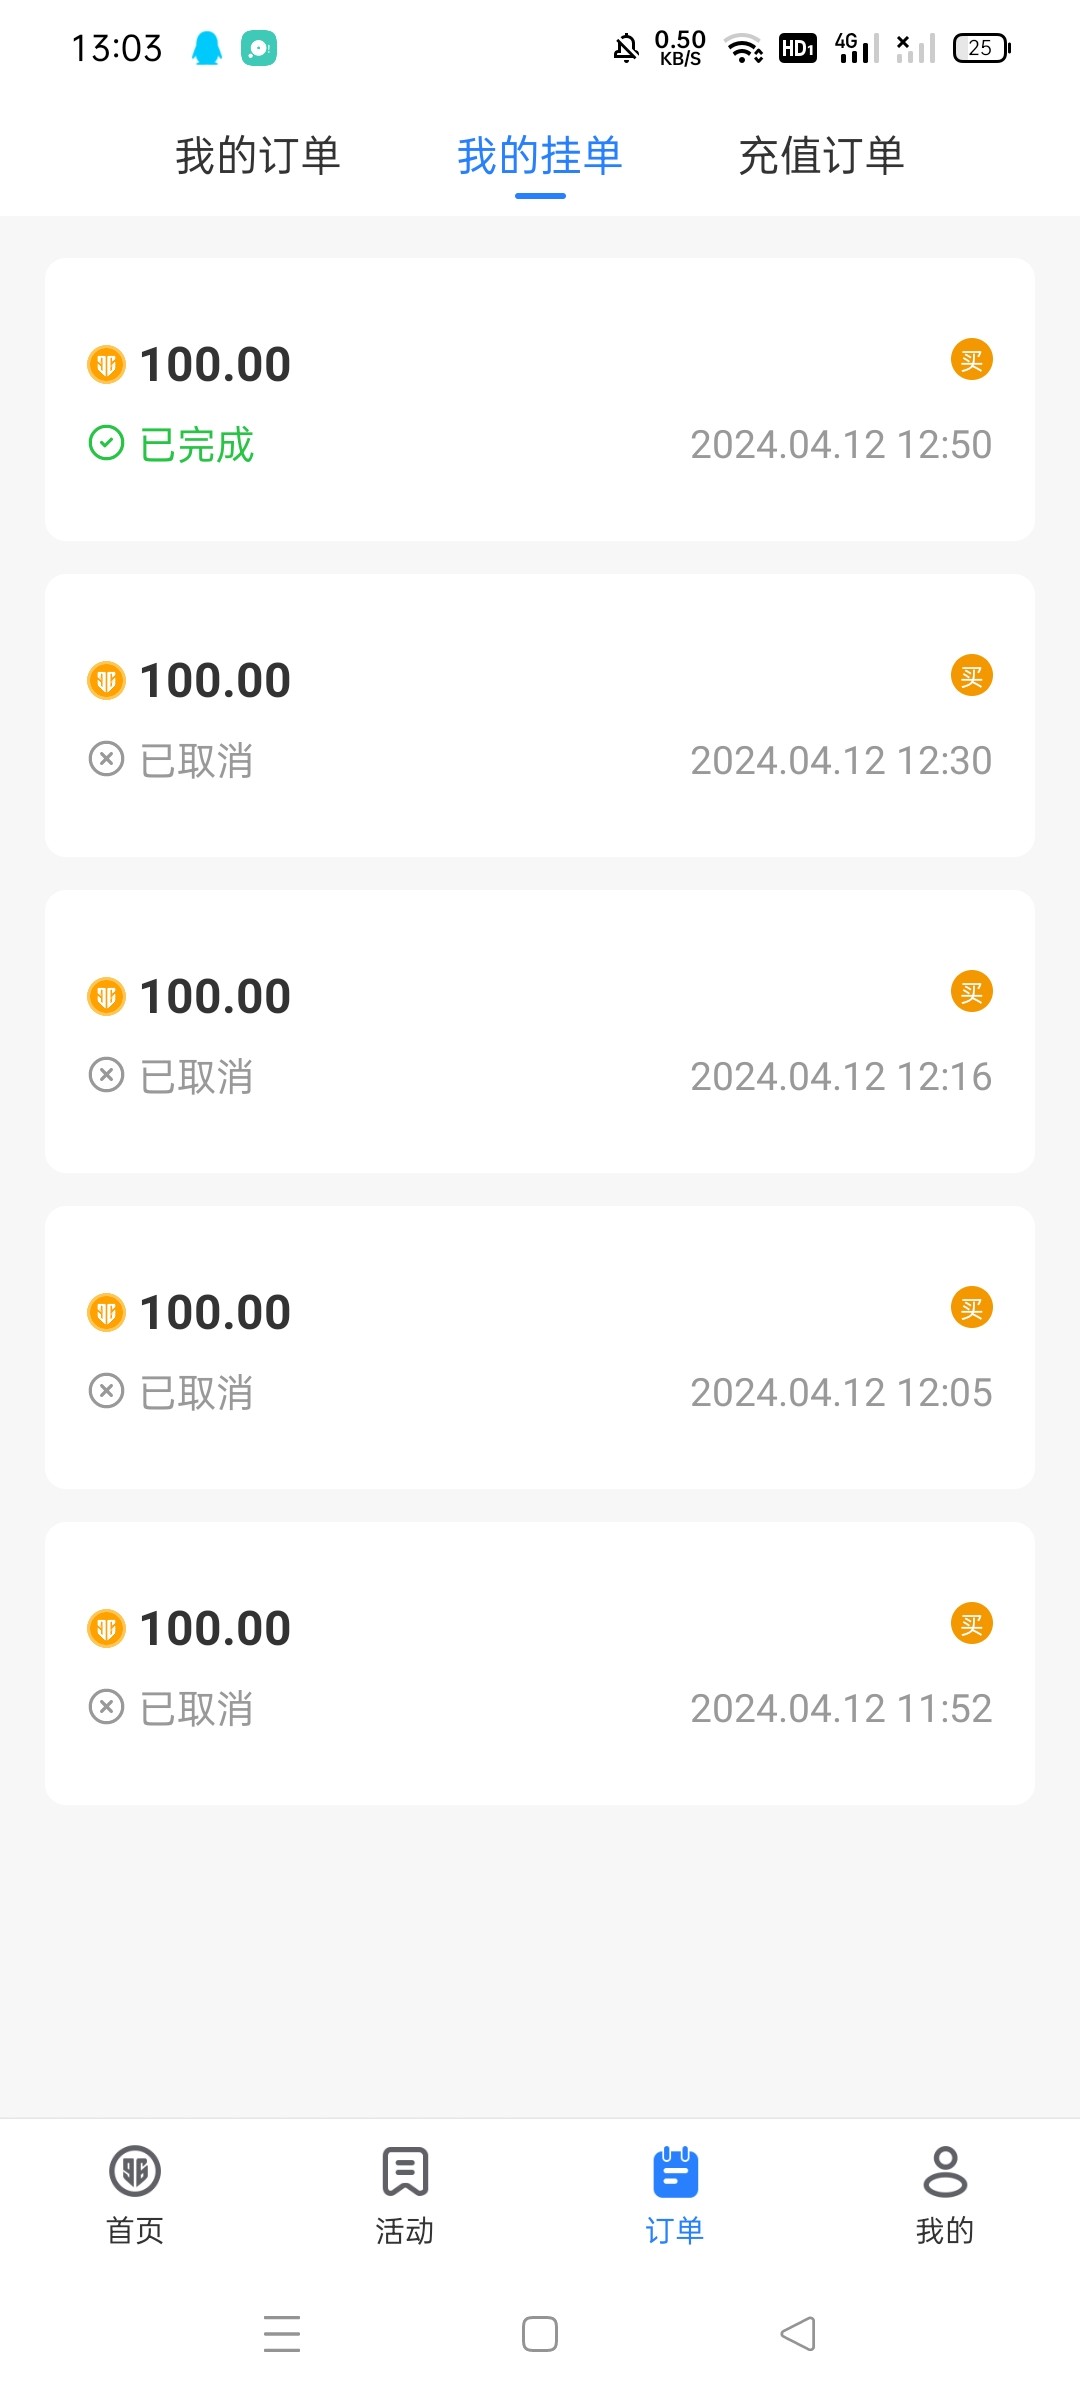Tap the cancelled X icon on 12:05 order

point(106,1391)
